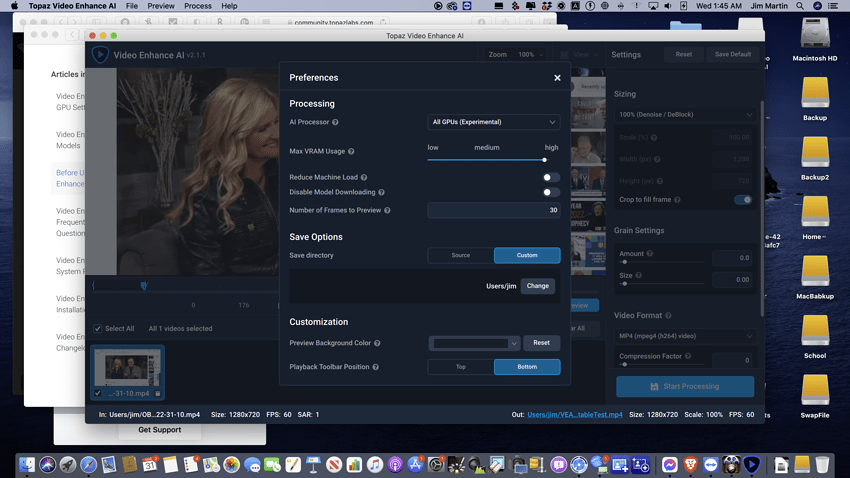This screenshot has width=850, height=478.
Task: Click the timeline playhead marker
Action: [x=144, y=286]
